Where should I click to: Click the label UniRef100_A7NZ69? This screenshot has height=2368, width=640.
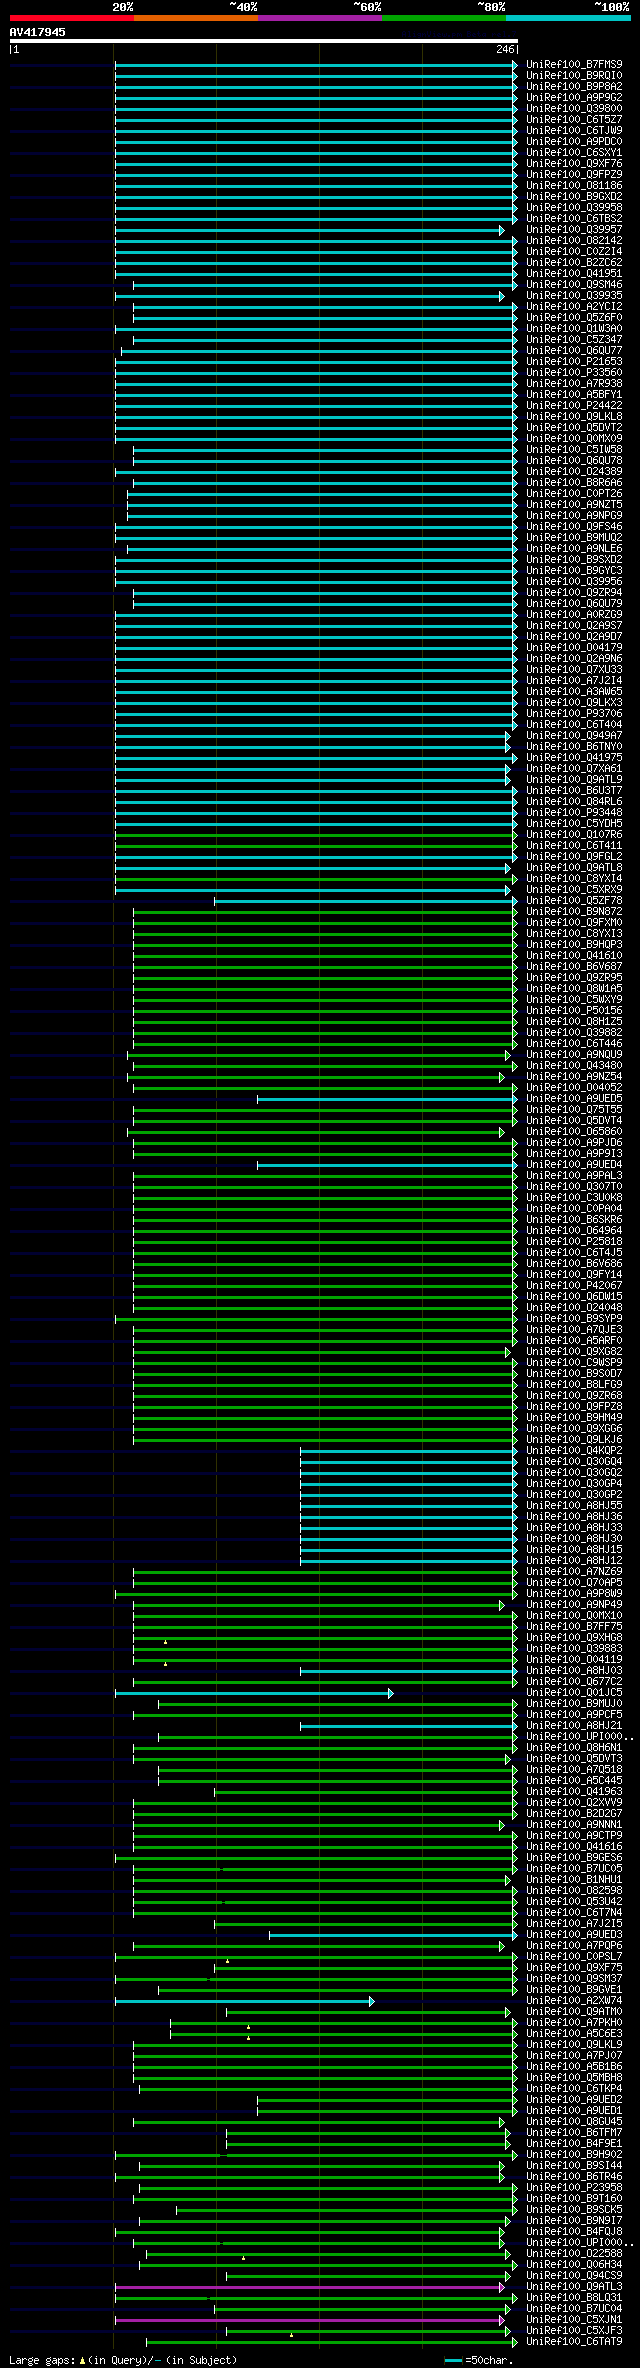point(574,1572)
